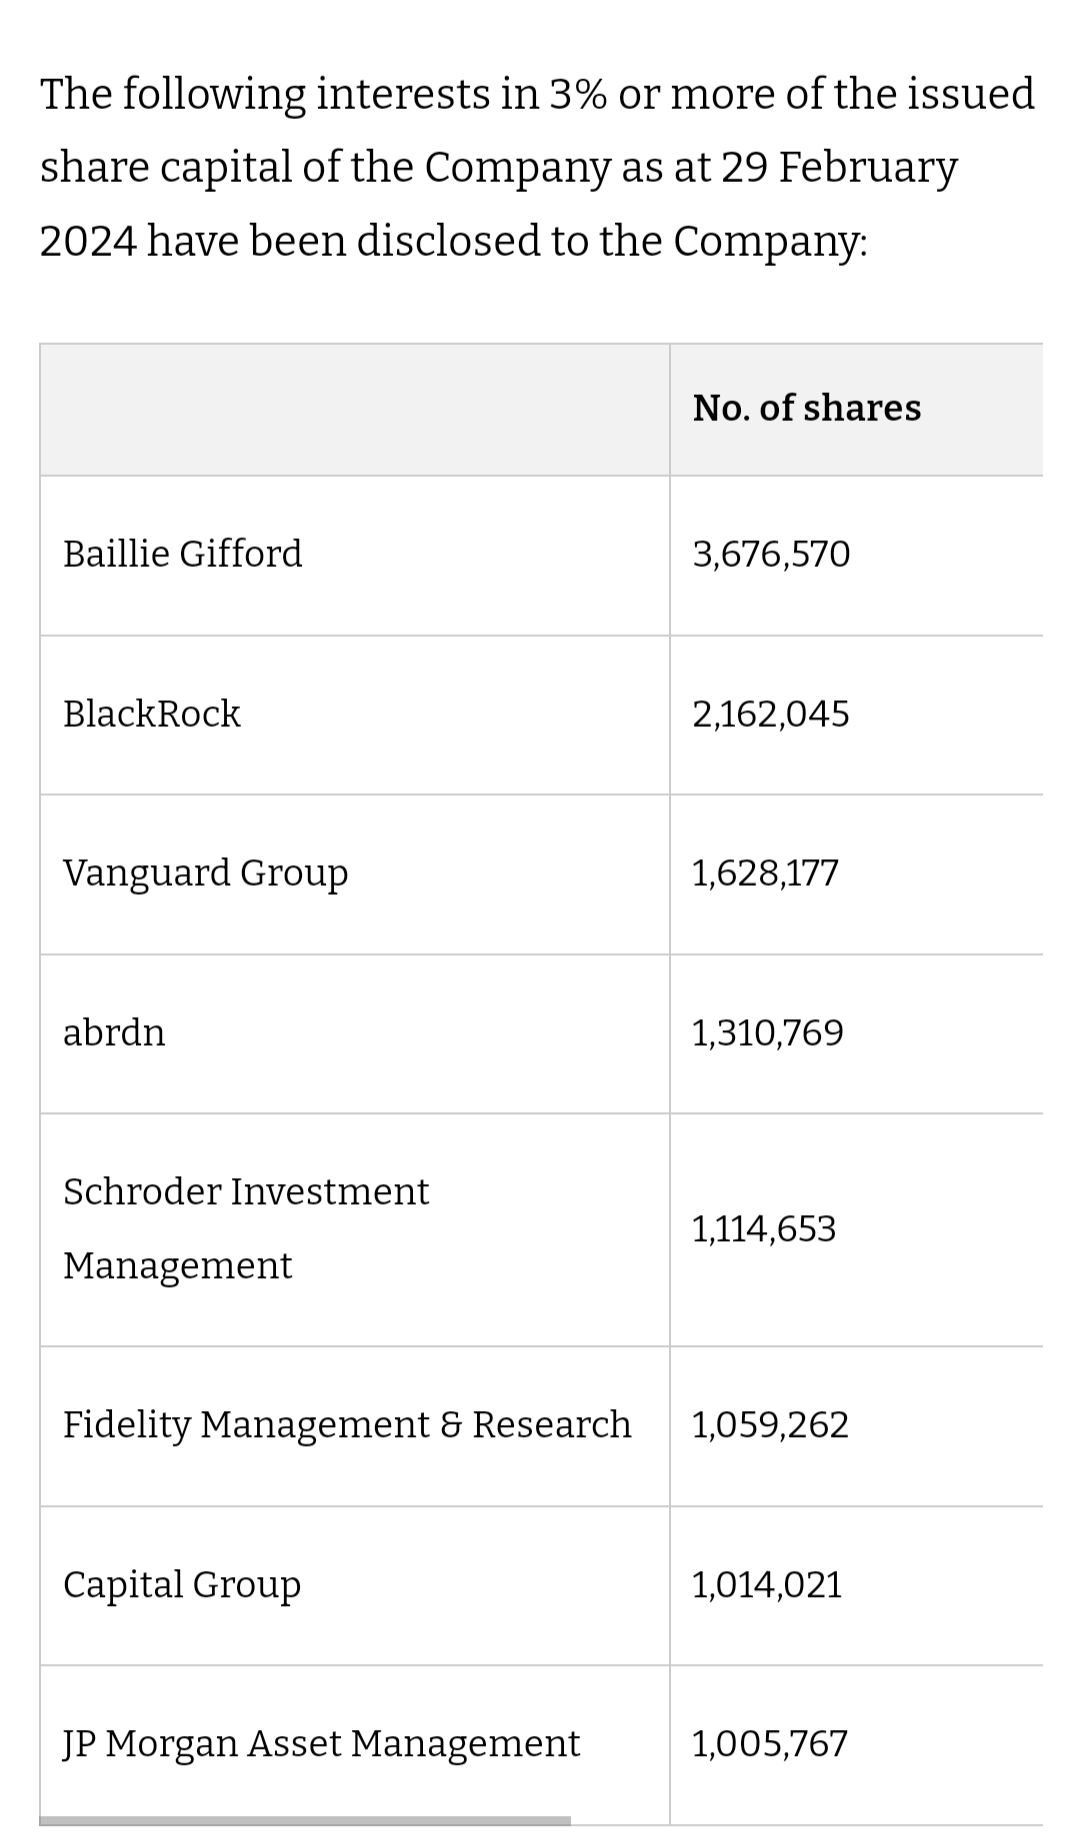Select the Baillie Gifford row name

point(182,553)
